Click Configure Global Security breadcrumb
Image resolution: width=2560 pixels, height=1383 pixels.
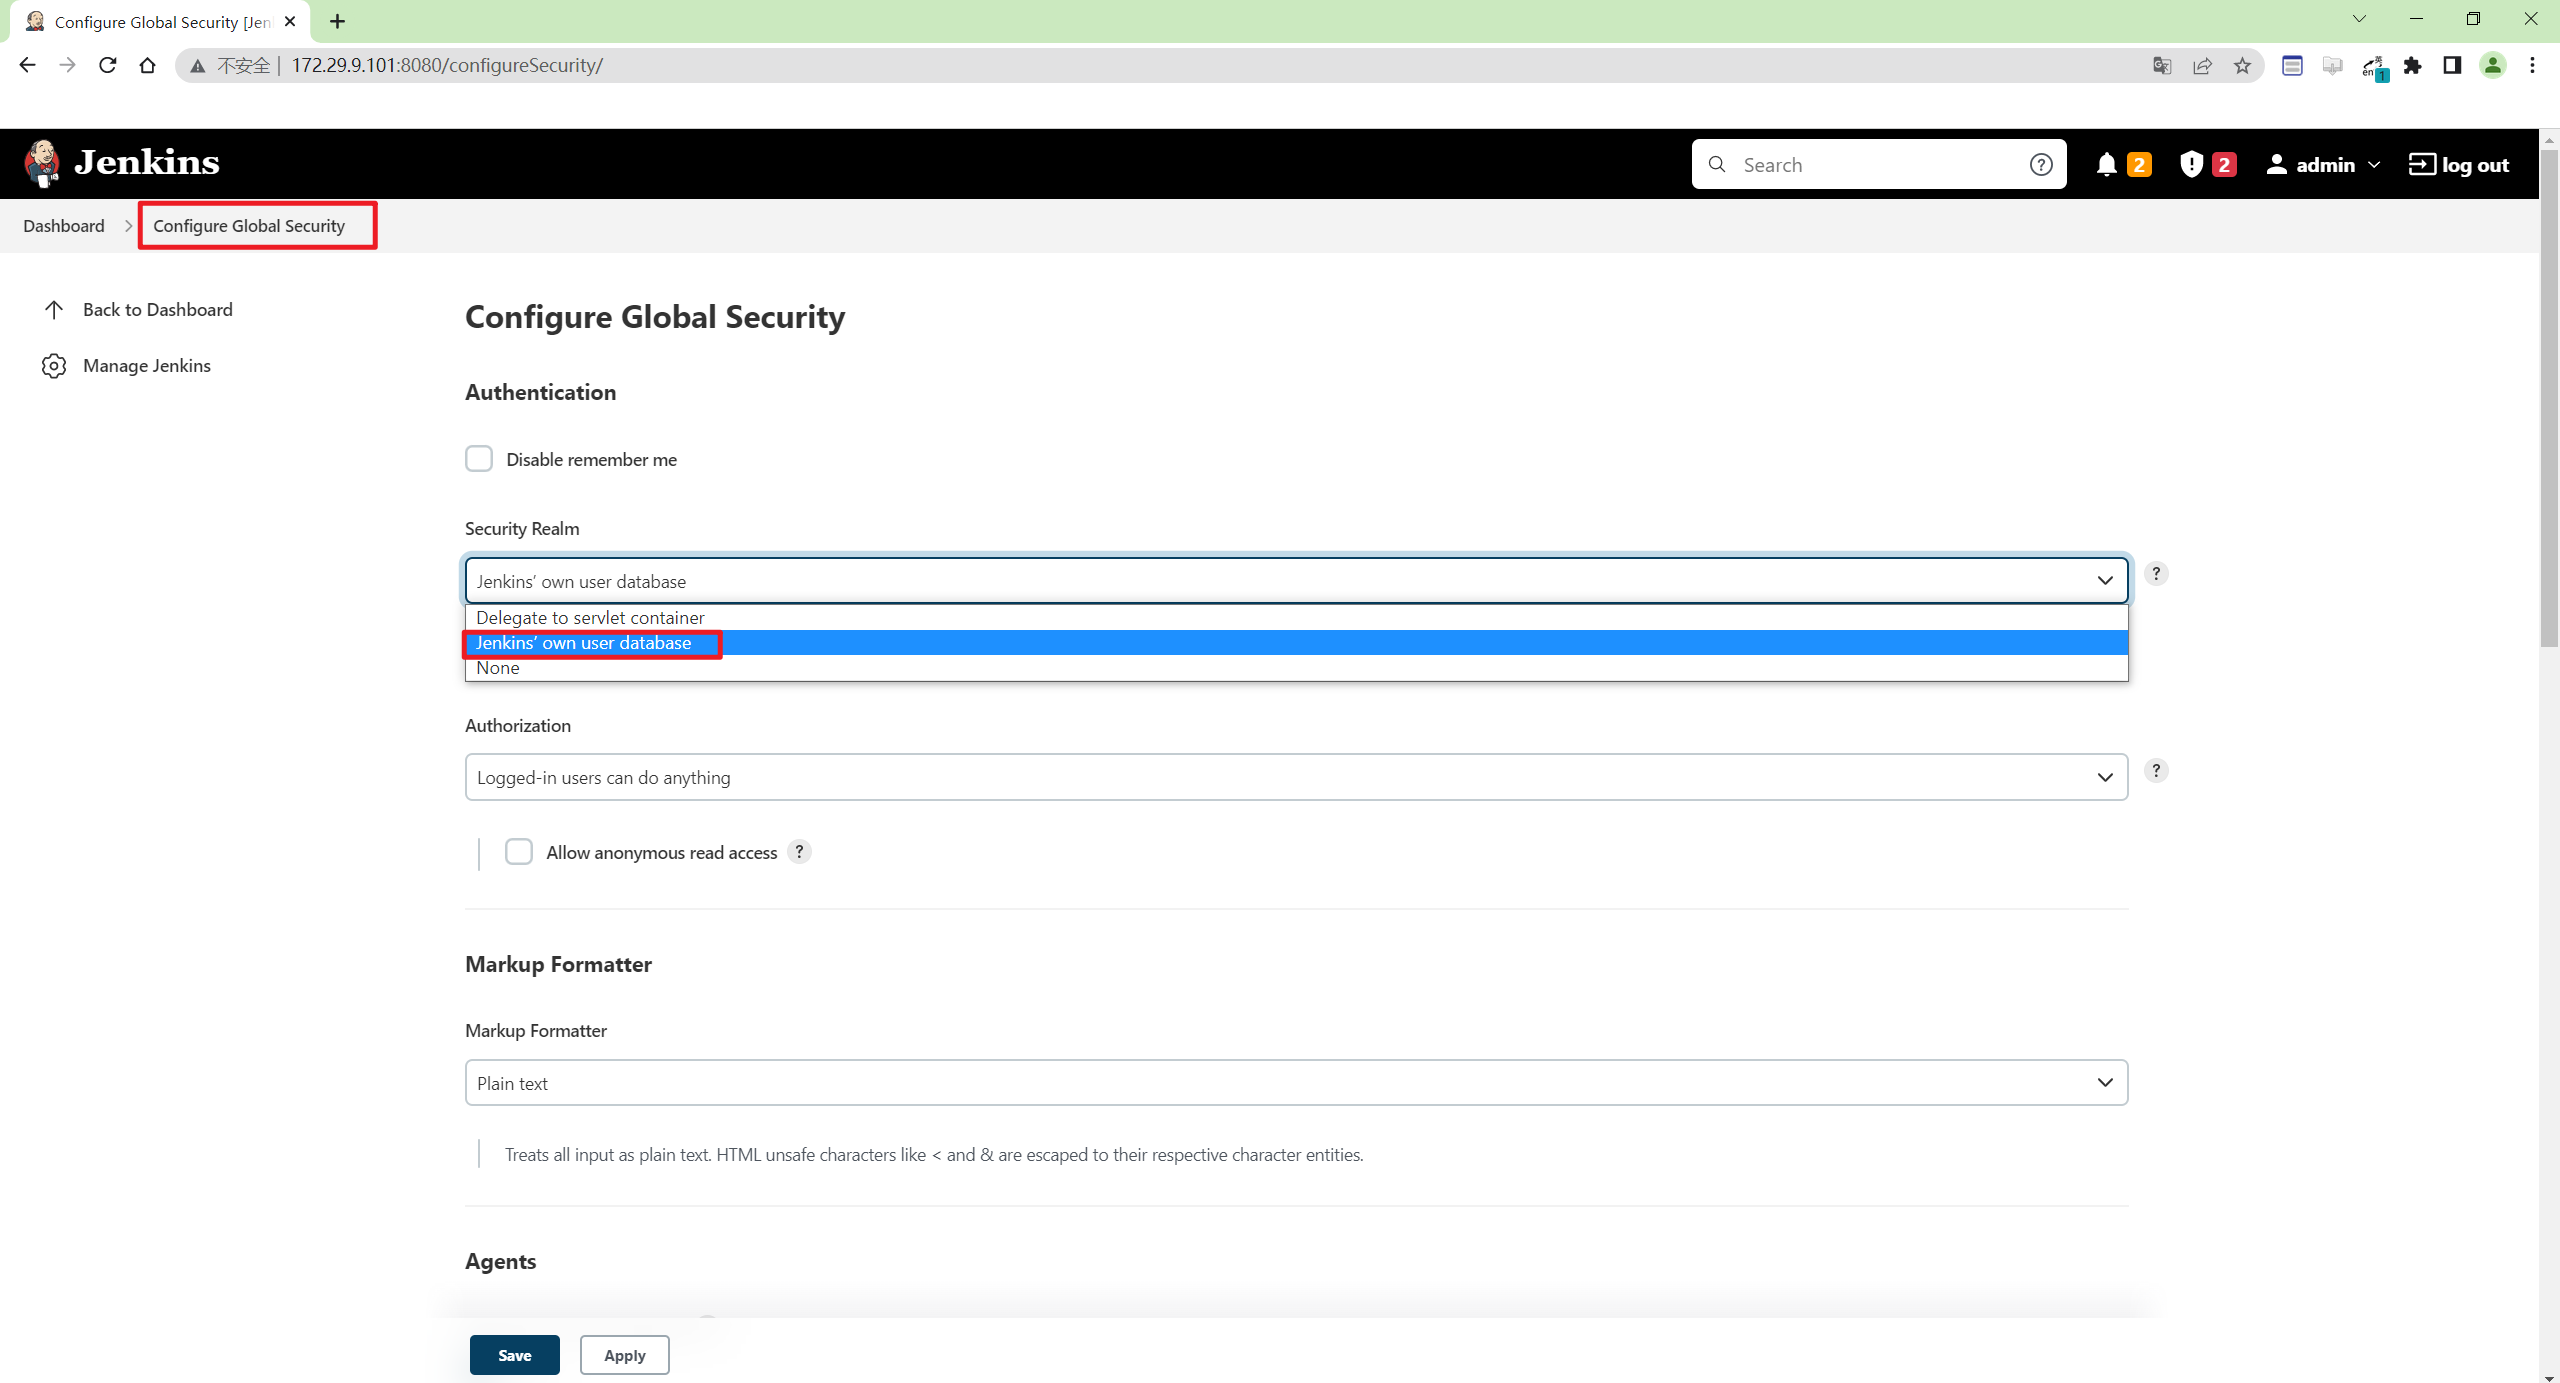(249, 226)
